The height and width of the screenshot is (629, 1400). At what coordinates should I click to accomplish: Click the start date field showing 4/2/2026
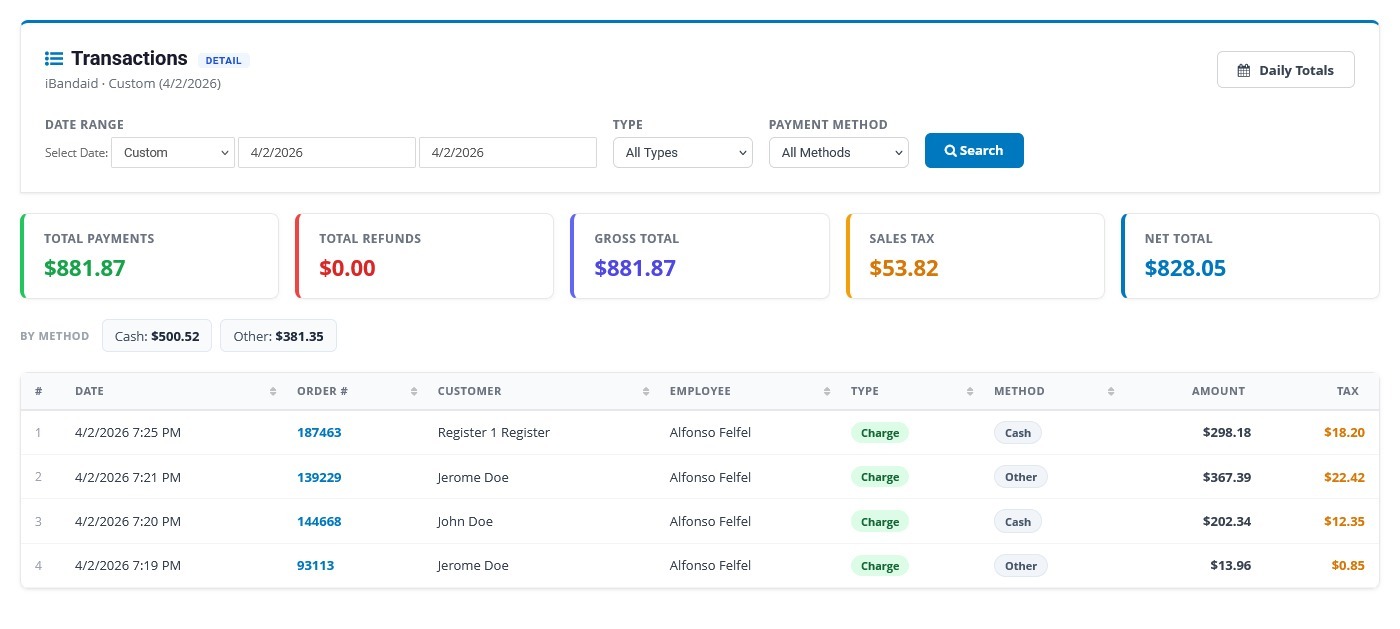(327, 152)
